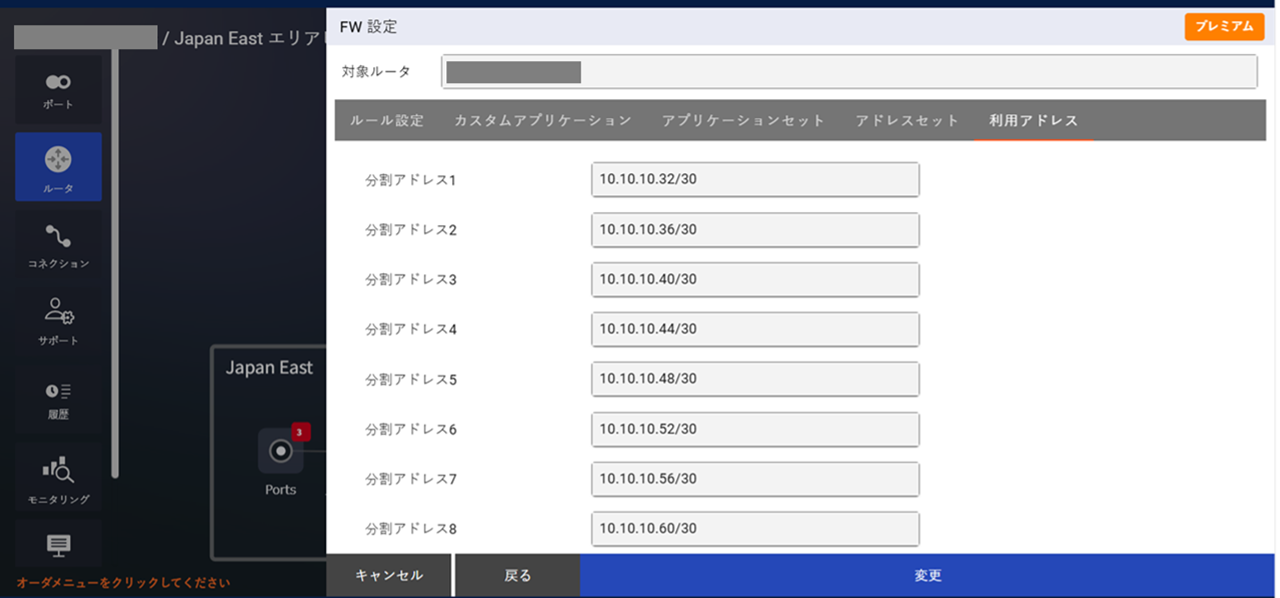This screenshot has height=598, width=1280.
Task: Open the ポート sidebar icon
Action: [x=58, y=89]
